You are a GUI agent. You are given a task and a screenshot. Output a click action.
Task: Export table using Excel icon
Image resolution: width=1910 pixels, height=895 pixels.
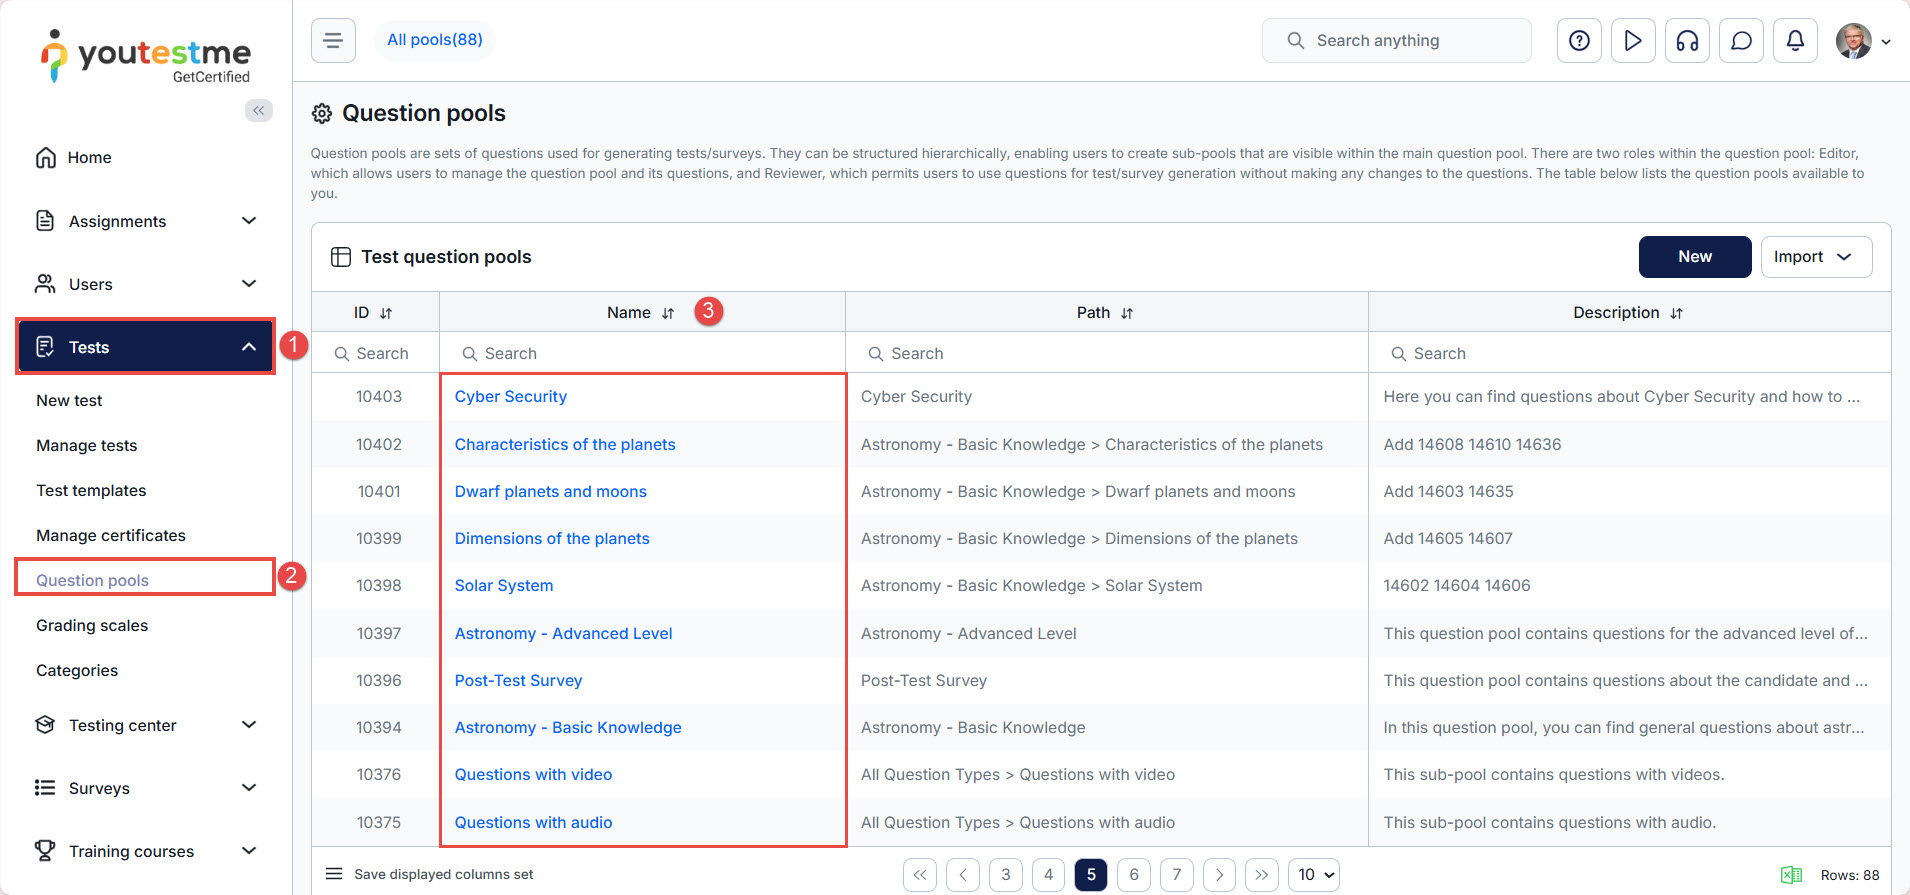(x=1791, y=875)
